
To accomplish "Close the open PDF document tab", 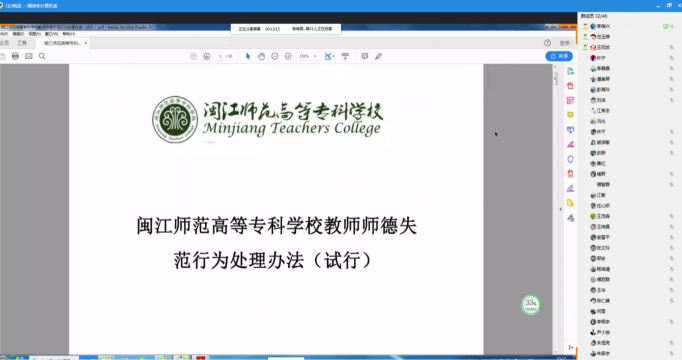I will pyautogui.click(x=86, y=43).
